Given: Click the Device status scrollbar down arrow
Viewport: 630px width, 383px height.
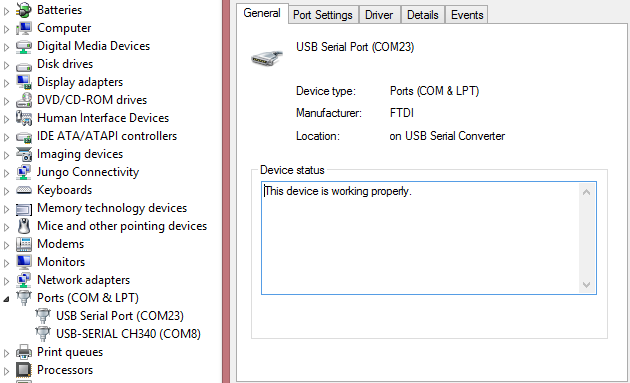Looking at the screenshot, I should click(x=586, y=285).
